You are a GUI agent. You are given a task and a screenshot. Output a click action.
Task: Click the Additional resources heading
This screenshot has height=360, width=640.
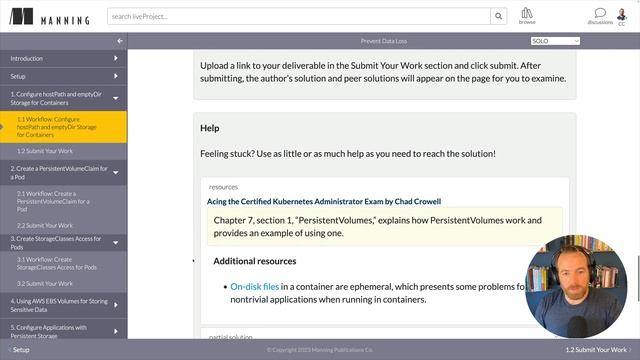(x=255, y=261)
